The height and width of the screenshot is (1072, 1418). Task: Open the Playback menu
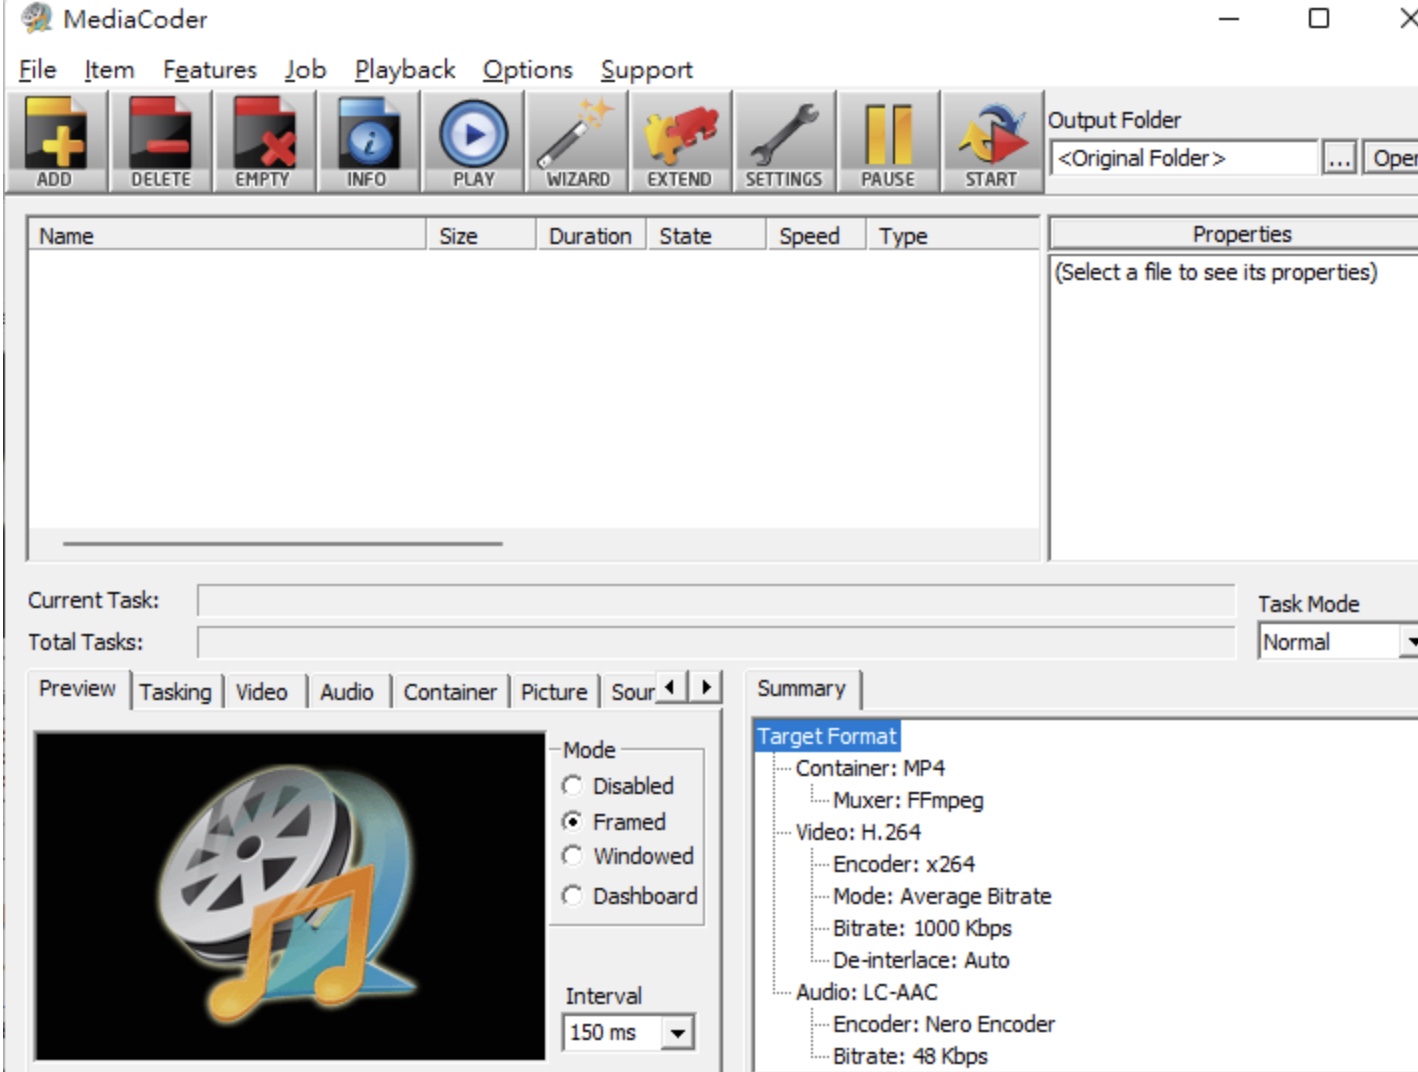pos(405,70)
